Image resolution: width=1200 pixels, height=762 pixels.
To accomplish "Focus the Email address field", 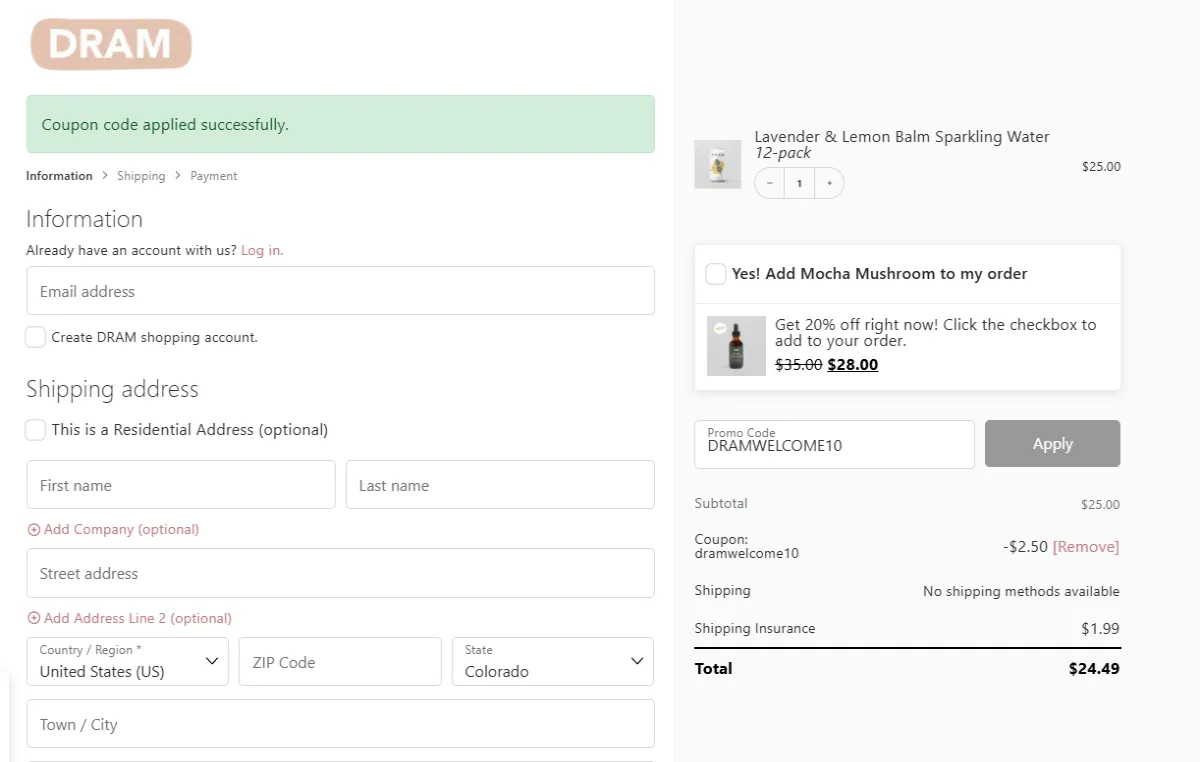I will click(340, 291).
